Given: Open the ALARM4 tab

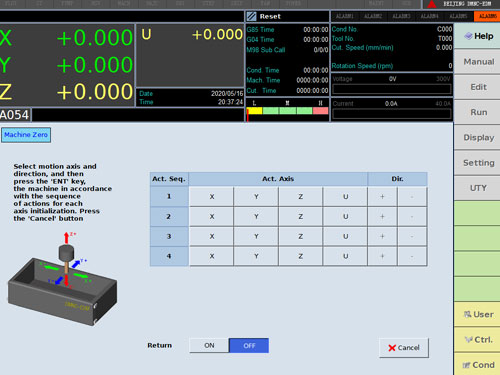Looking at the screenshot, I should coord(429,16).
